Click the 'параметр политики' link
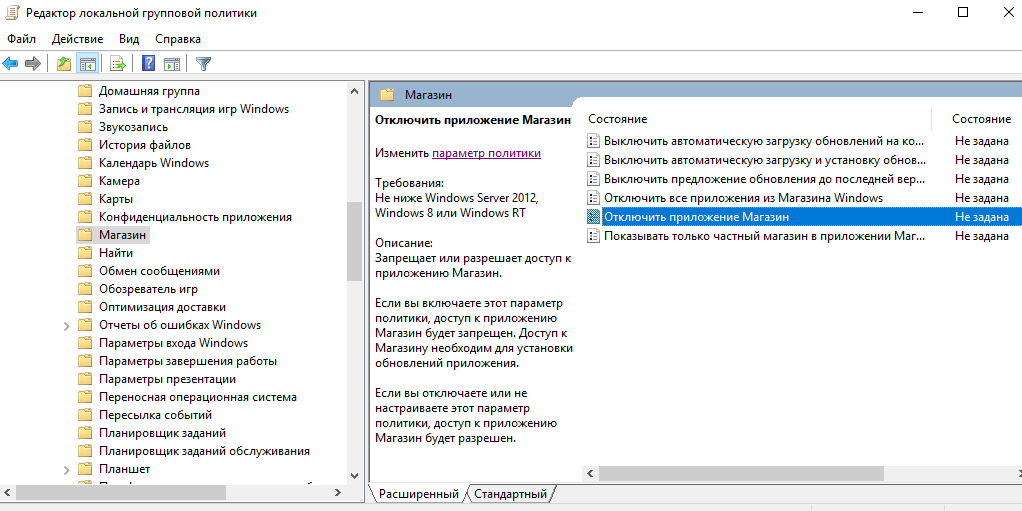This screenshot has height=511, width=1022. click(x=486, y=153)
